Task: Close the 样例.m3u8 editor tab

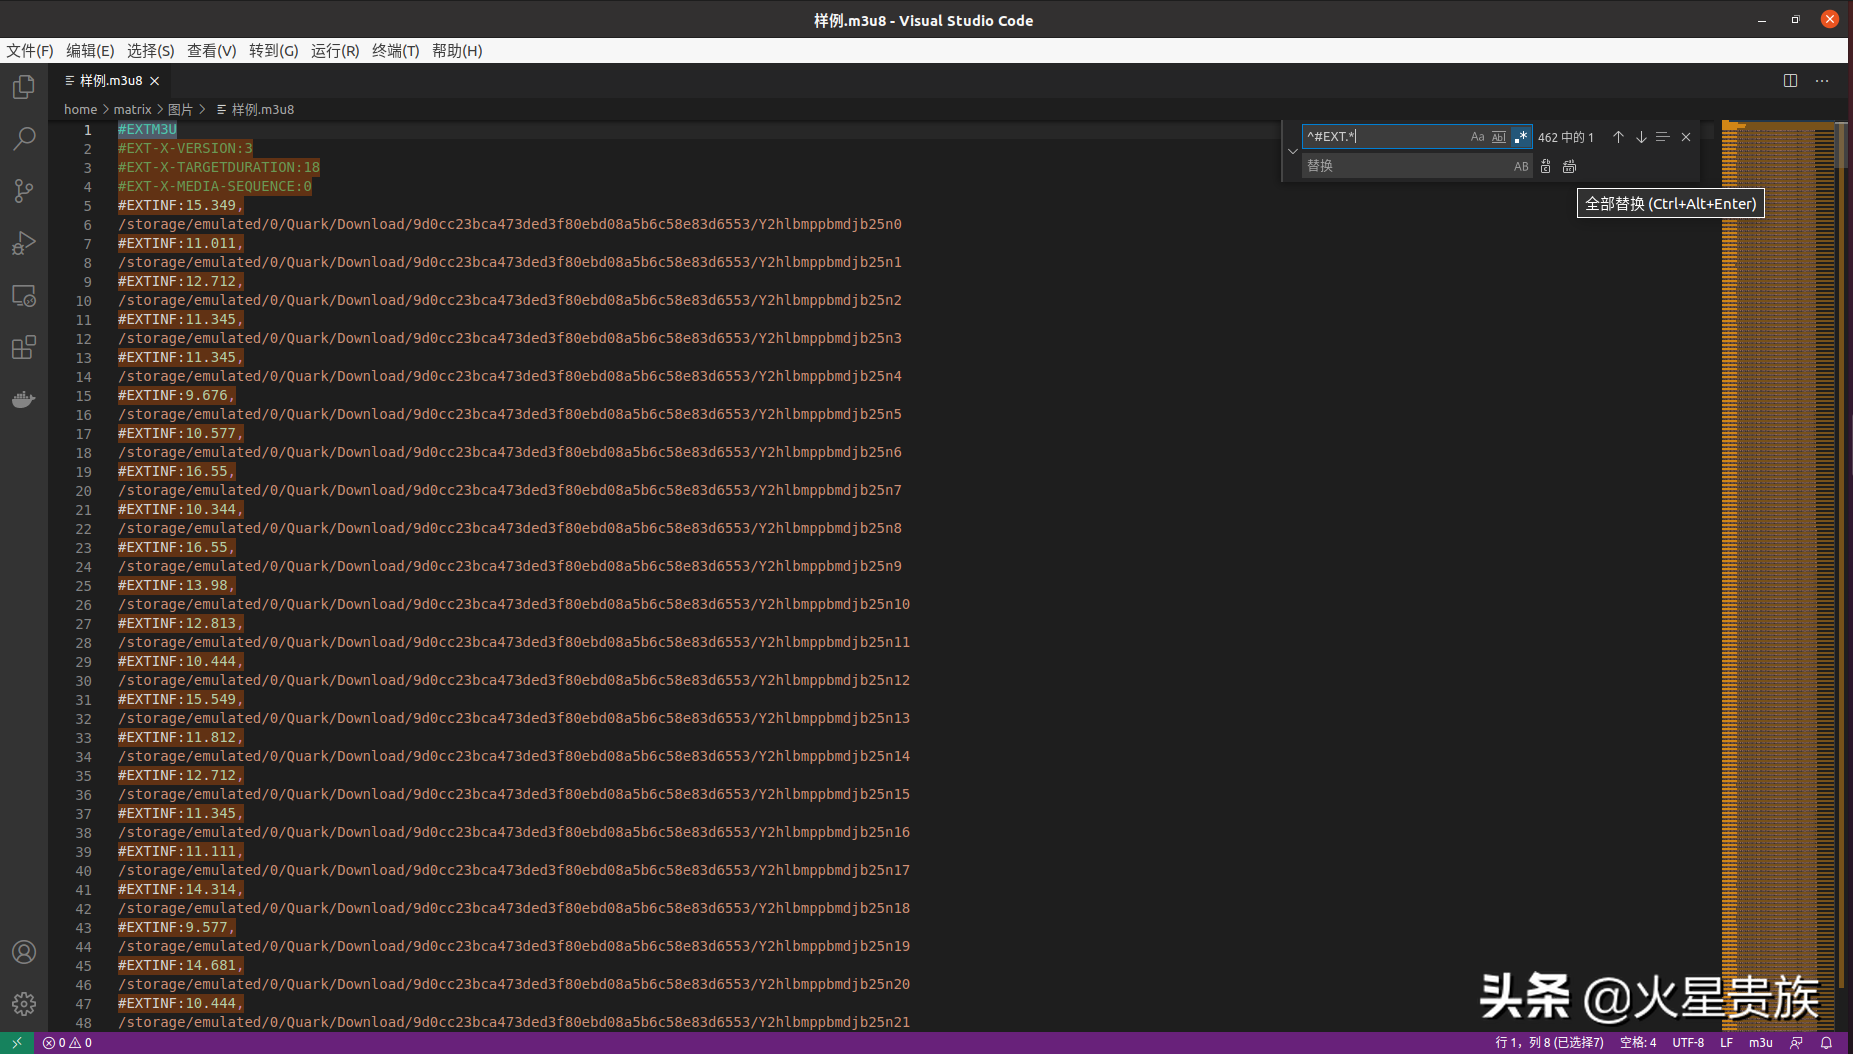Action: pyautogui.click(x=155, y=81)
